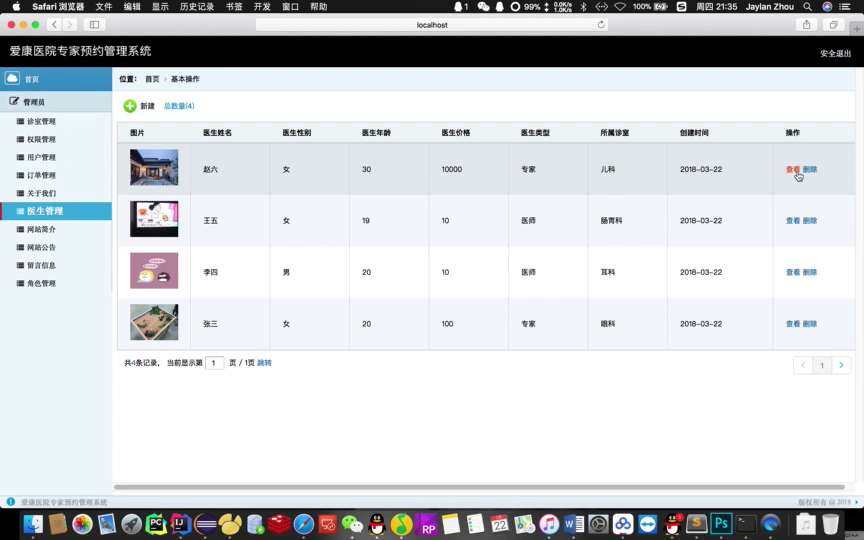Select 关于我们 in the sidebar
The height and width of the screenshot is (540, 864).
(x=41, y=193)
